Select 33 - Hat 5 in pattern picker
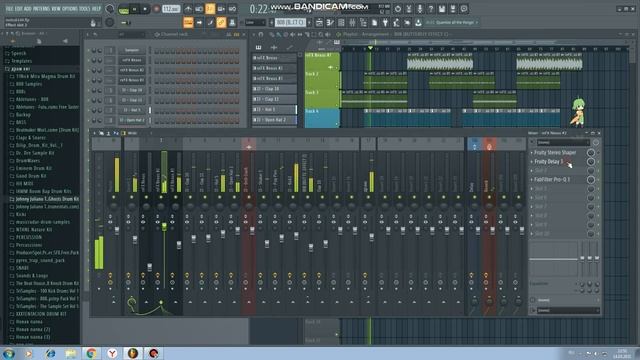 [x=274, y=109]
